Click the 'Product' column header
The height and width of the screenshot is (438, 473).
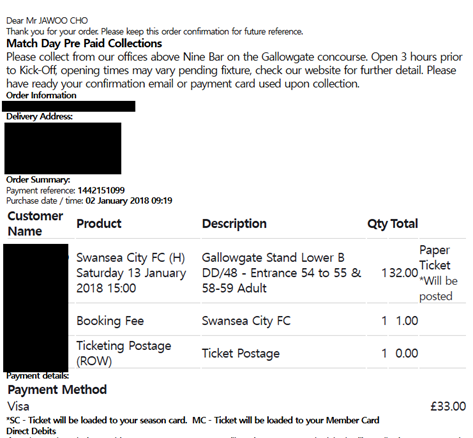(x=99, y=224)
